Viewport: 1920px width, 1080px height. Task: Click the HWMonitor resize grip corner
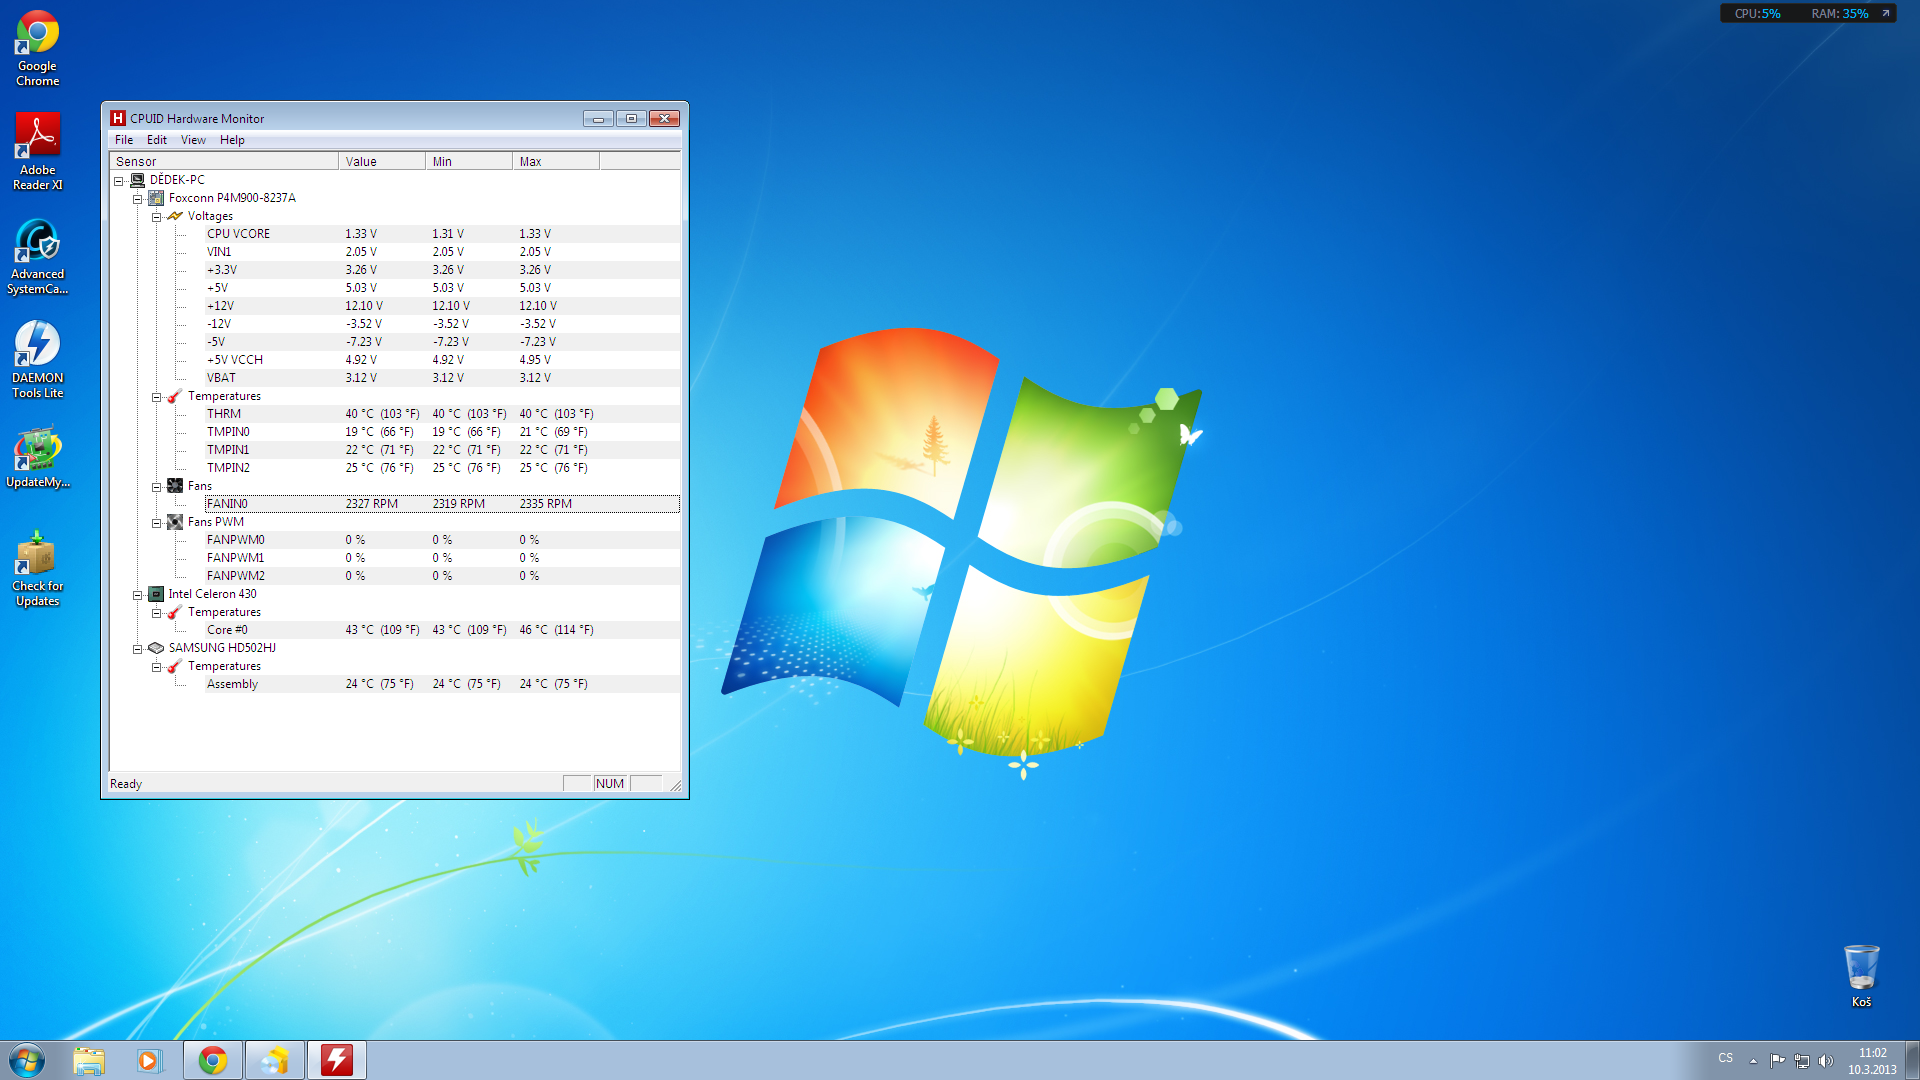point(676,785)
